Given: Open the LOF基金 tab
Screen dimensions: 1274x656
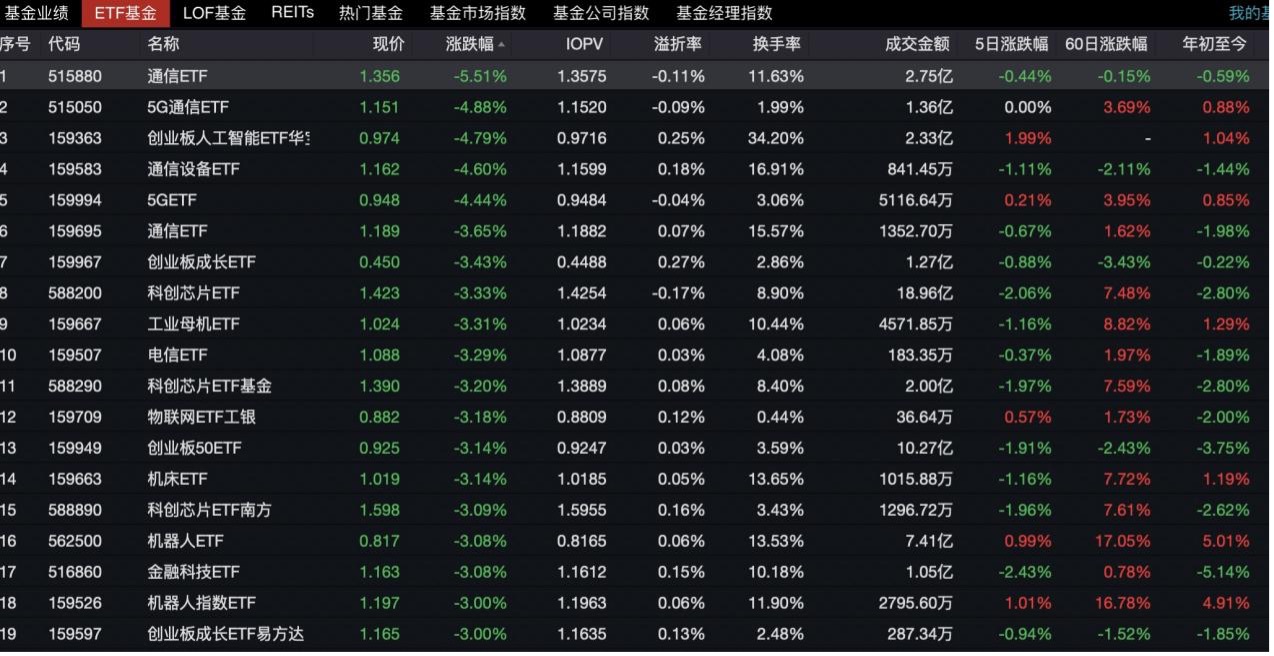Looking at the screenshot, I should pos(214,13).
